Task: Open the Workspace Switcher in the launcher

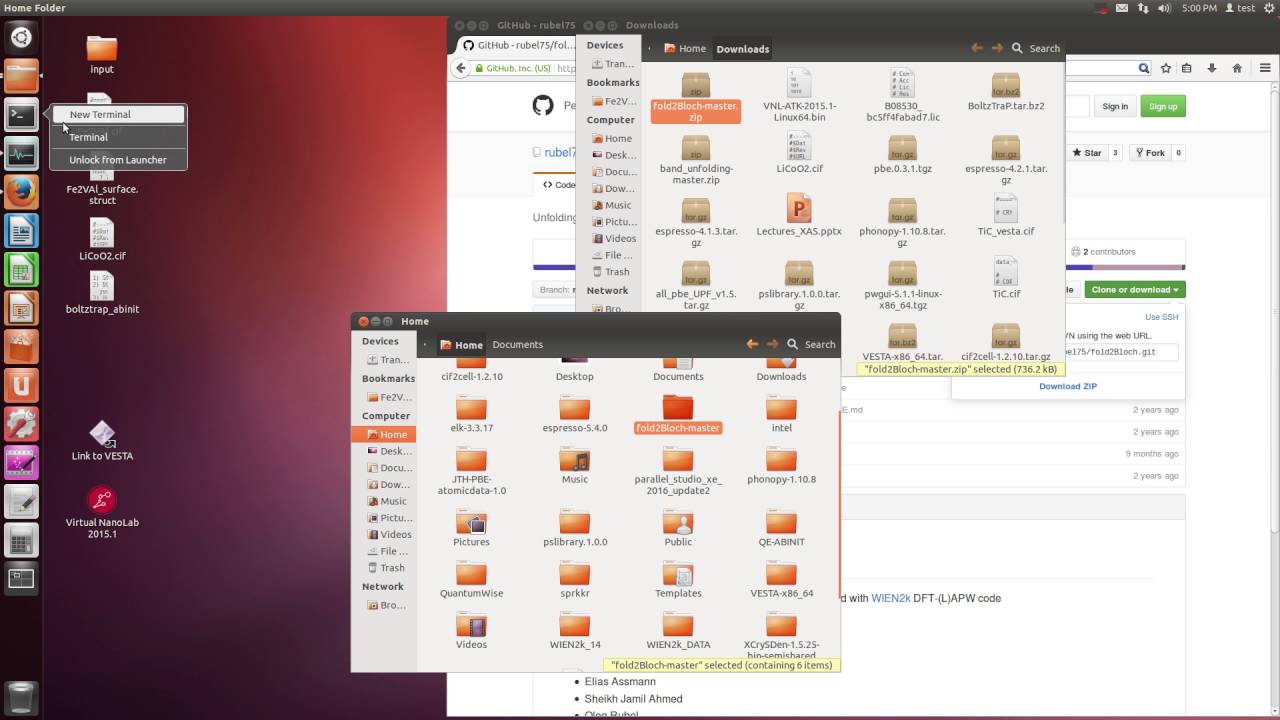Action: click(x=21, y=578)
